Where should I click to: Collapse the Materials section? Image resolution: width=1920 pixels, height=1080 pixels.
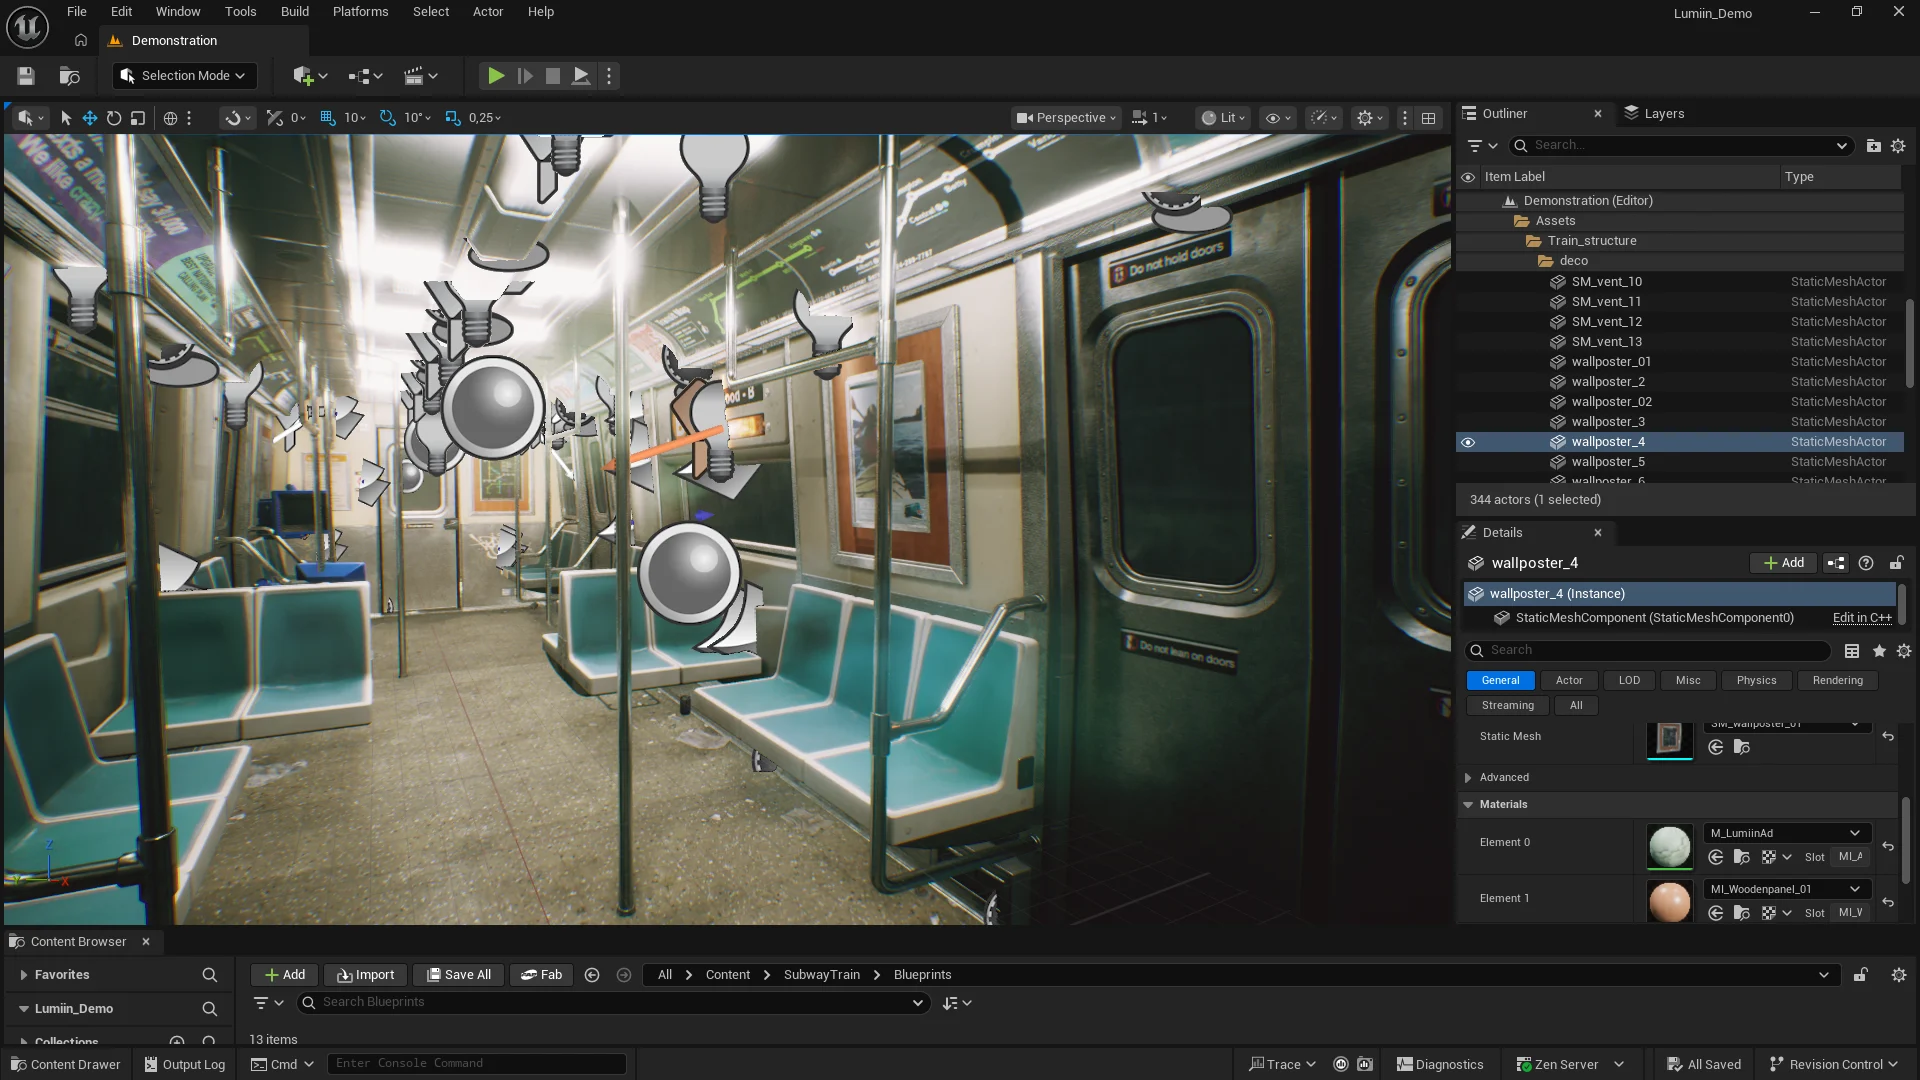[x=1468, y=805]
